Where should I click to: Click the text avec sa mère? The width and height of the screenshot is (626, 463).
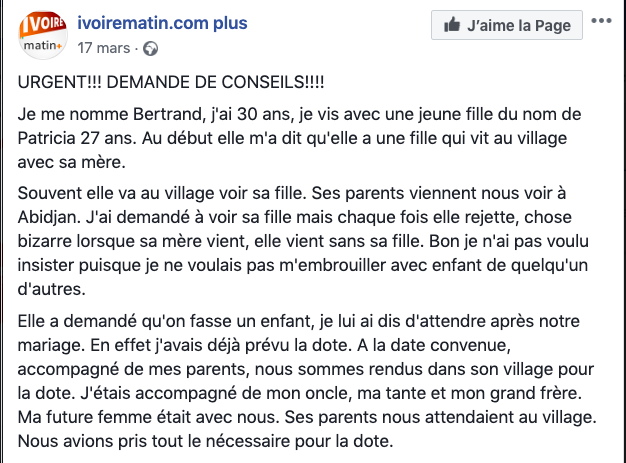click(x=71, y=162)
